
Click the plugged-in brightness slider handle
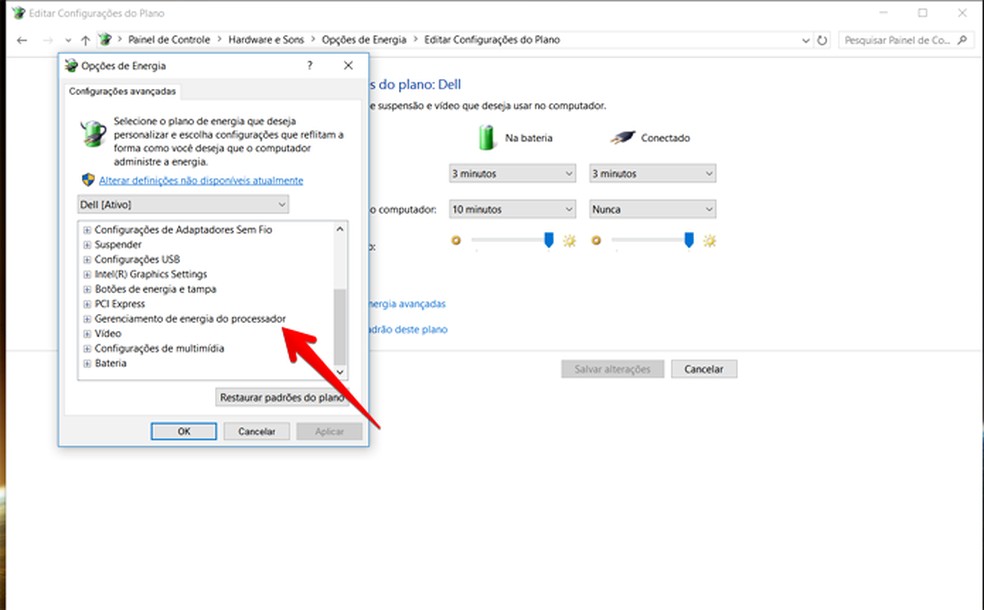point(689,240)
